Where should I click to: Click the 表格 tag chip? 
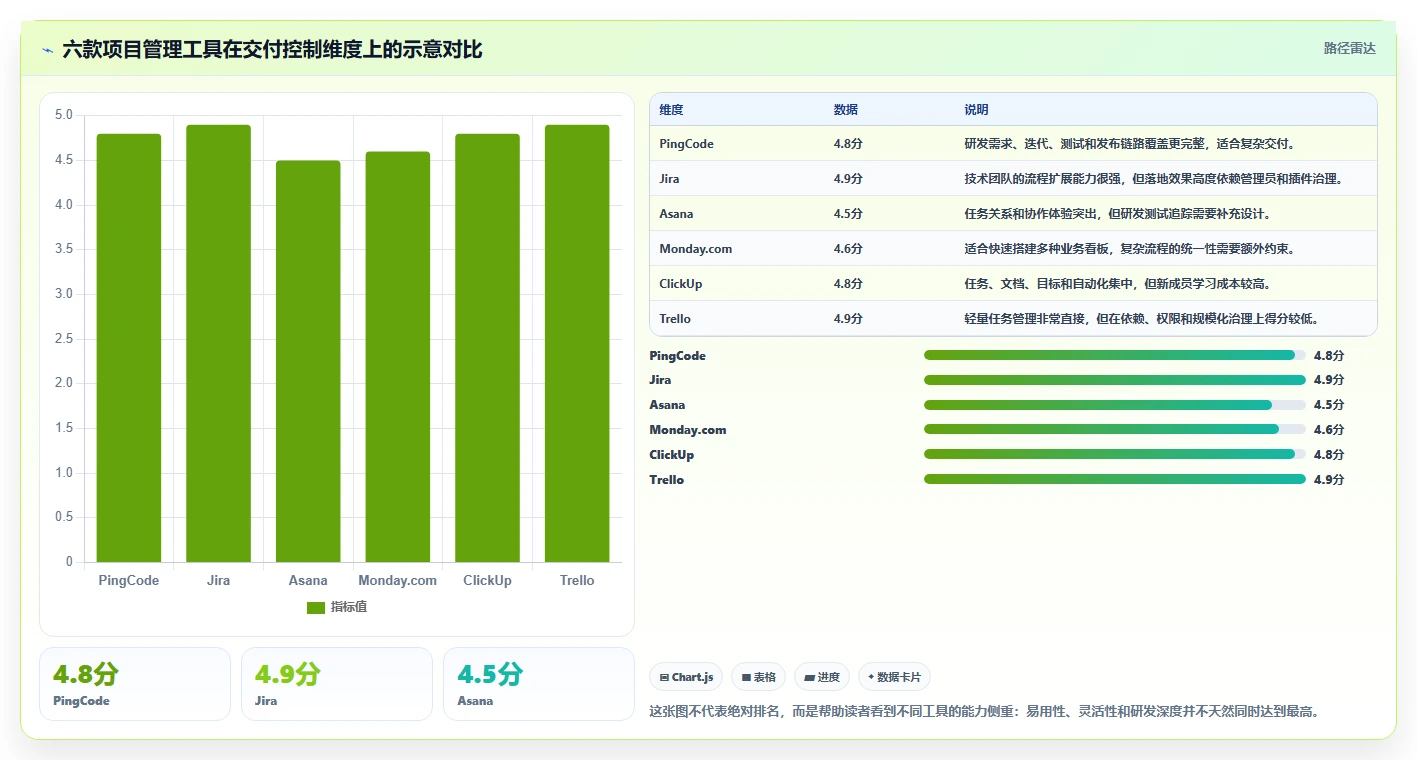[x=759, y=677]
